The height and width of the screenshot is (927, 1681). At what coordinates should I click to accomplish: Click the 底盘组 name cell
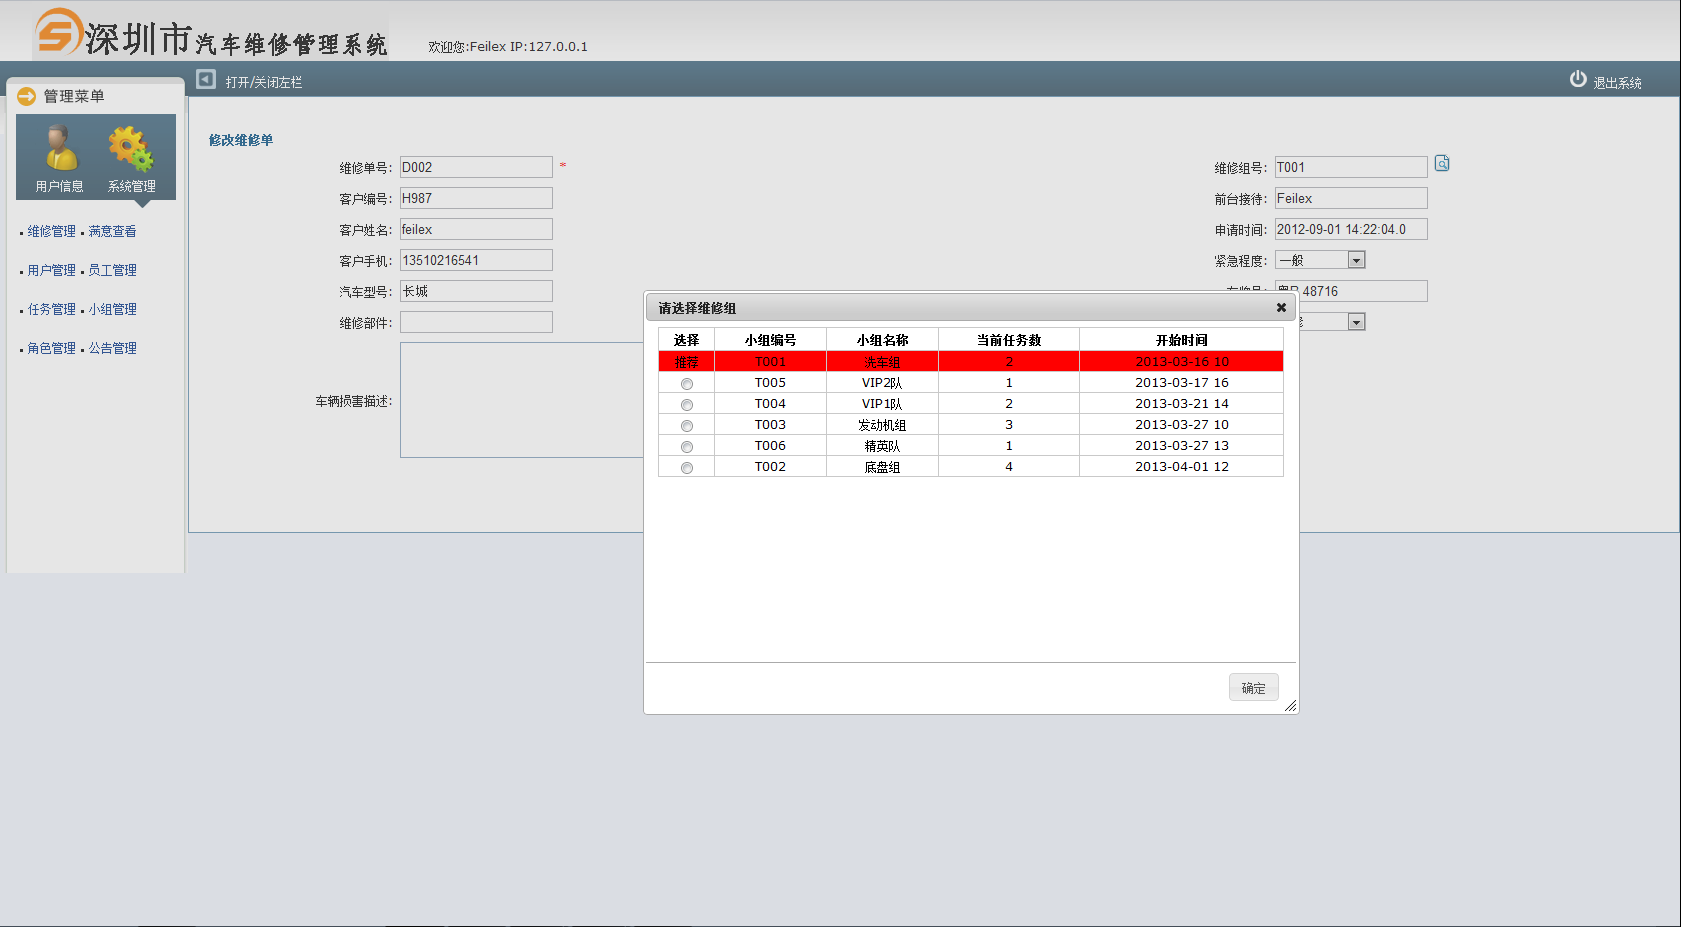coord(882,467)
